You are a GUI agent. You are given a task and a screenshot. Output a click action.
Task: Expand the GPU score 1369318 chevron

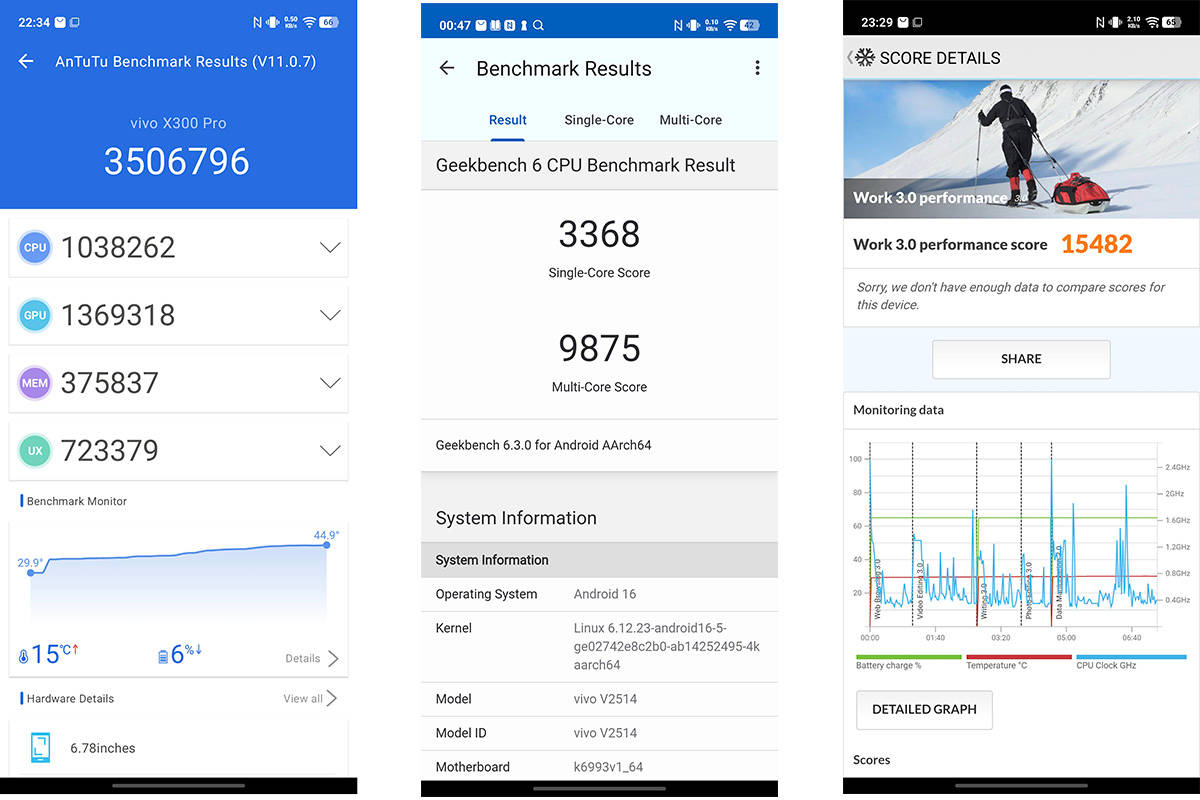pos(330,315)
